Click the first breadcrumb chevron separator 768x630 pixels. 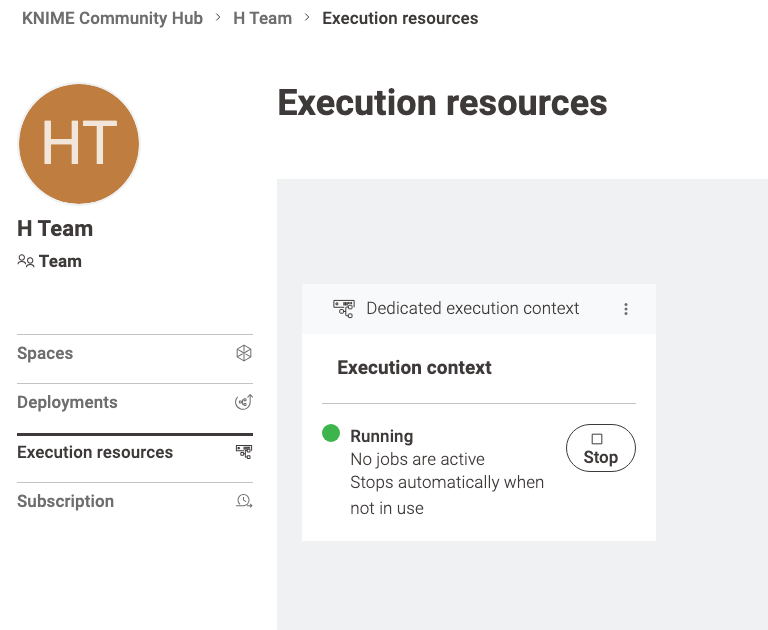coord(218,18)
